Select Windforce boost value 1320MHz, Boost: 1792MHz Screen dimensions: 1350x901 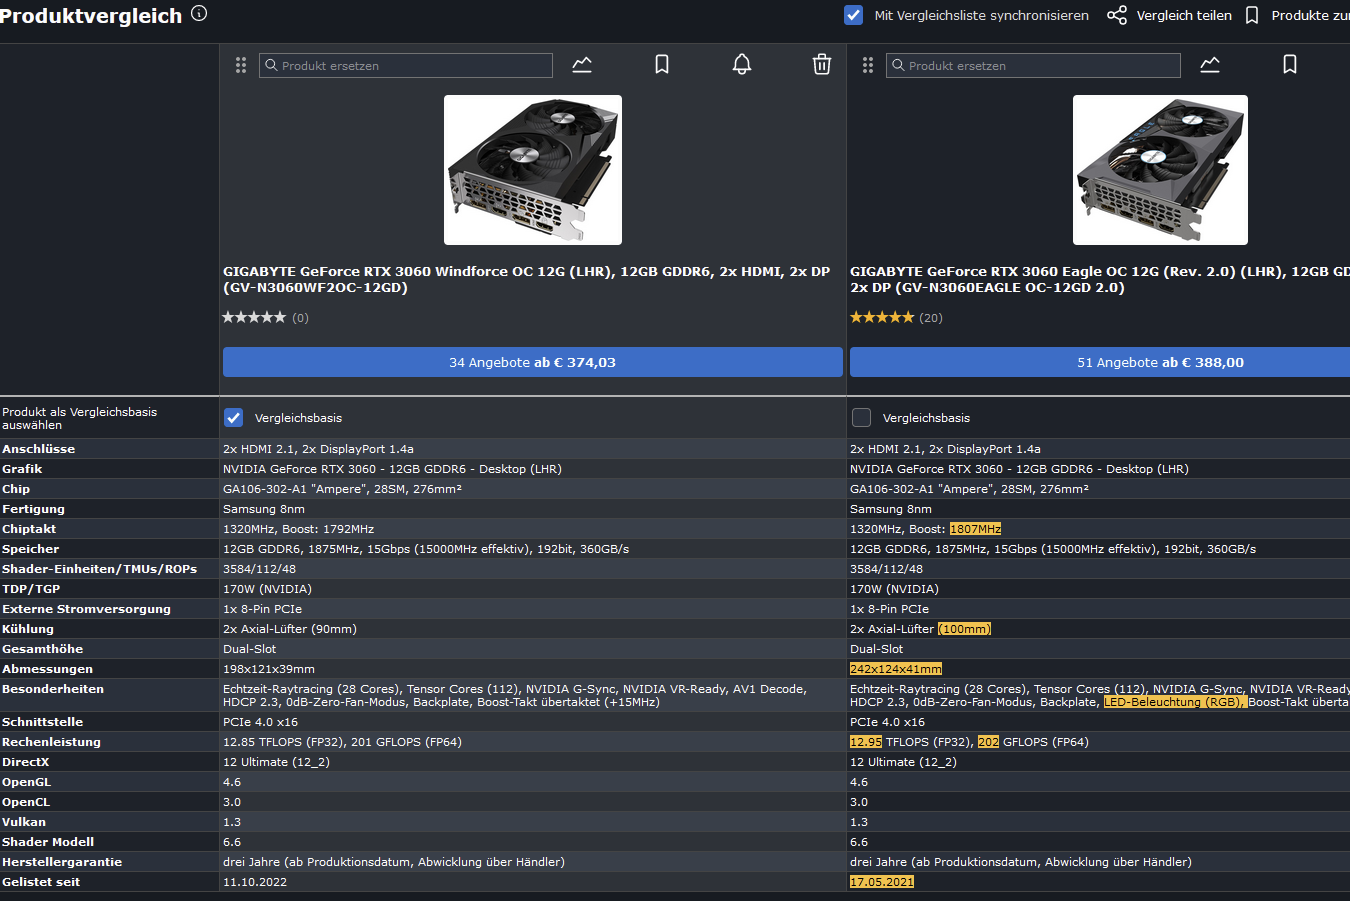pyautogui.click(x=298, y=529)
